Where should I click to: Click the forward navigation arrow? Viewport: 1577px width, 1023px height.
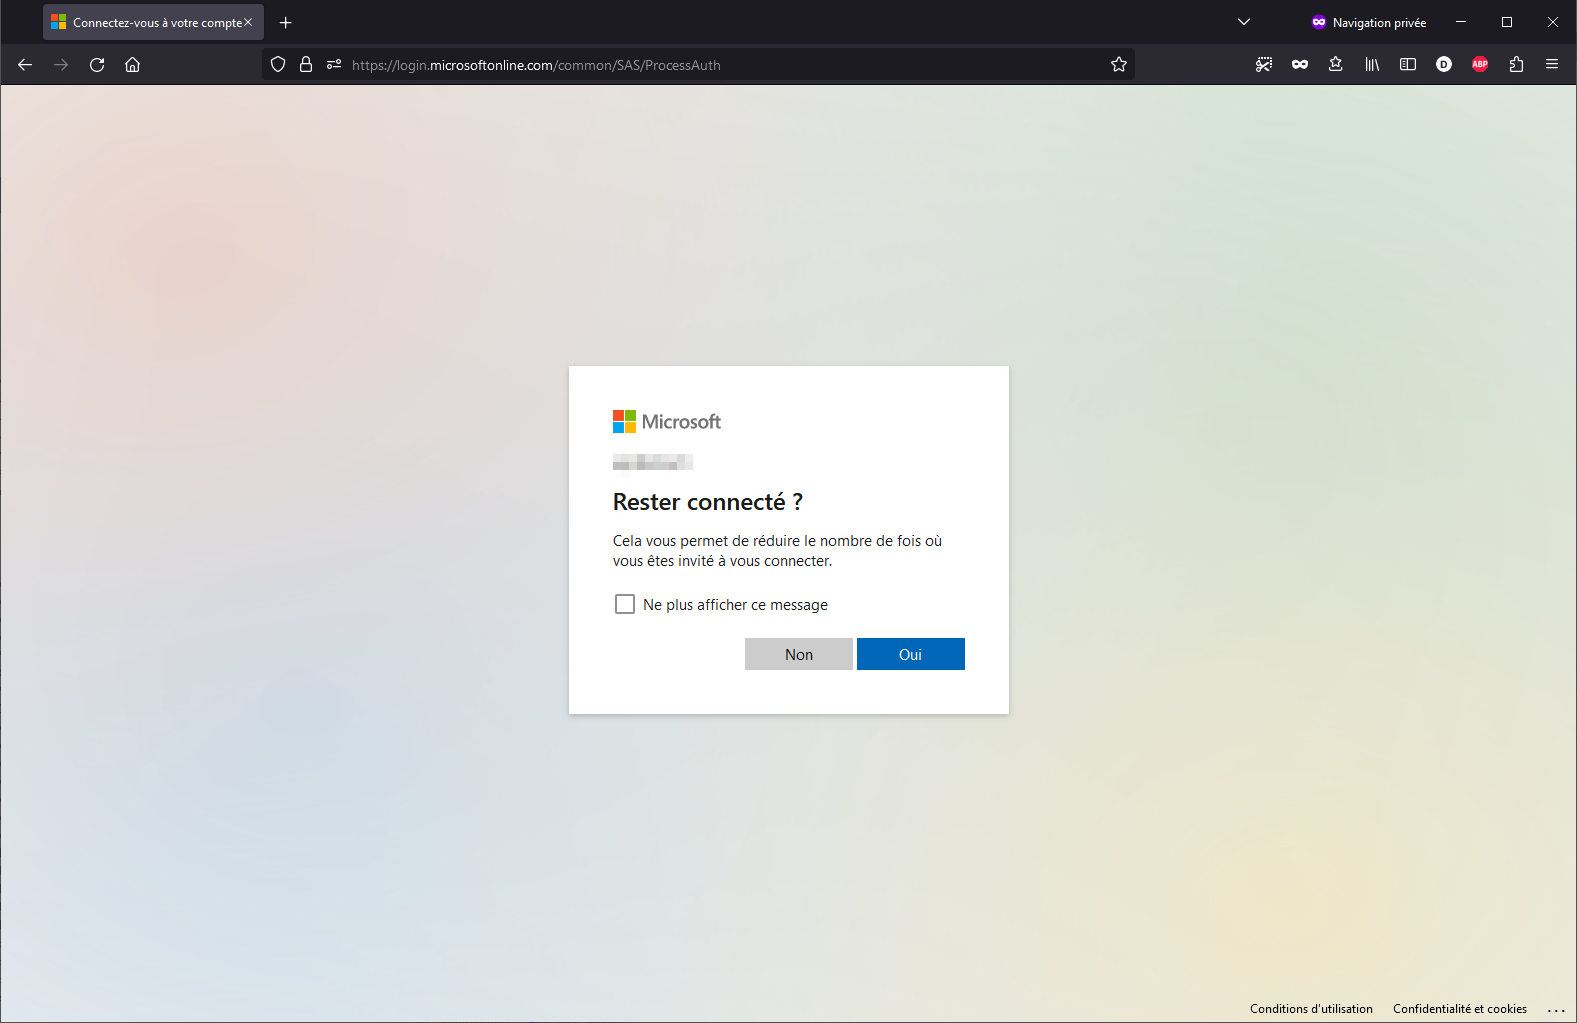pyautogui.click(x=61, y=65)
